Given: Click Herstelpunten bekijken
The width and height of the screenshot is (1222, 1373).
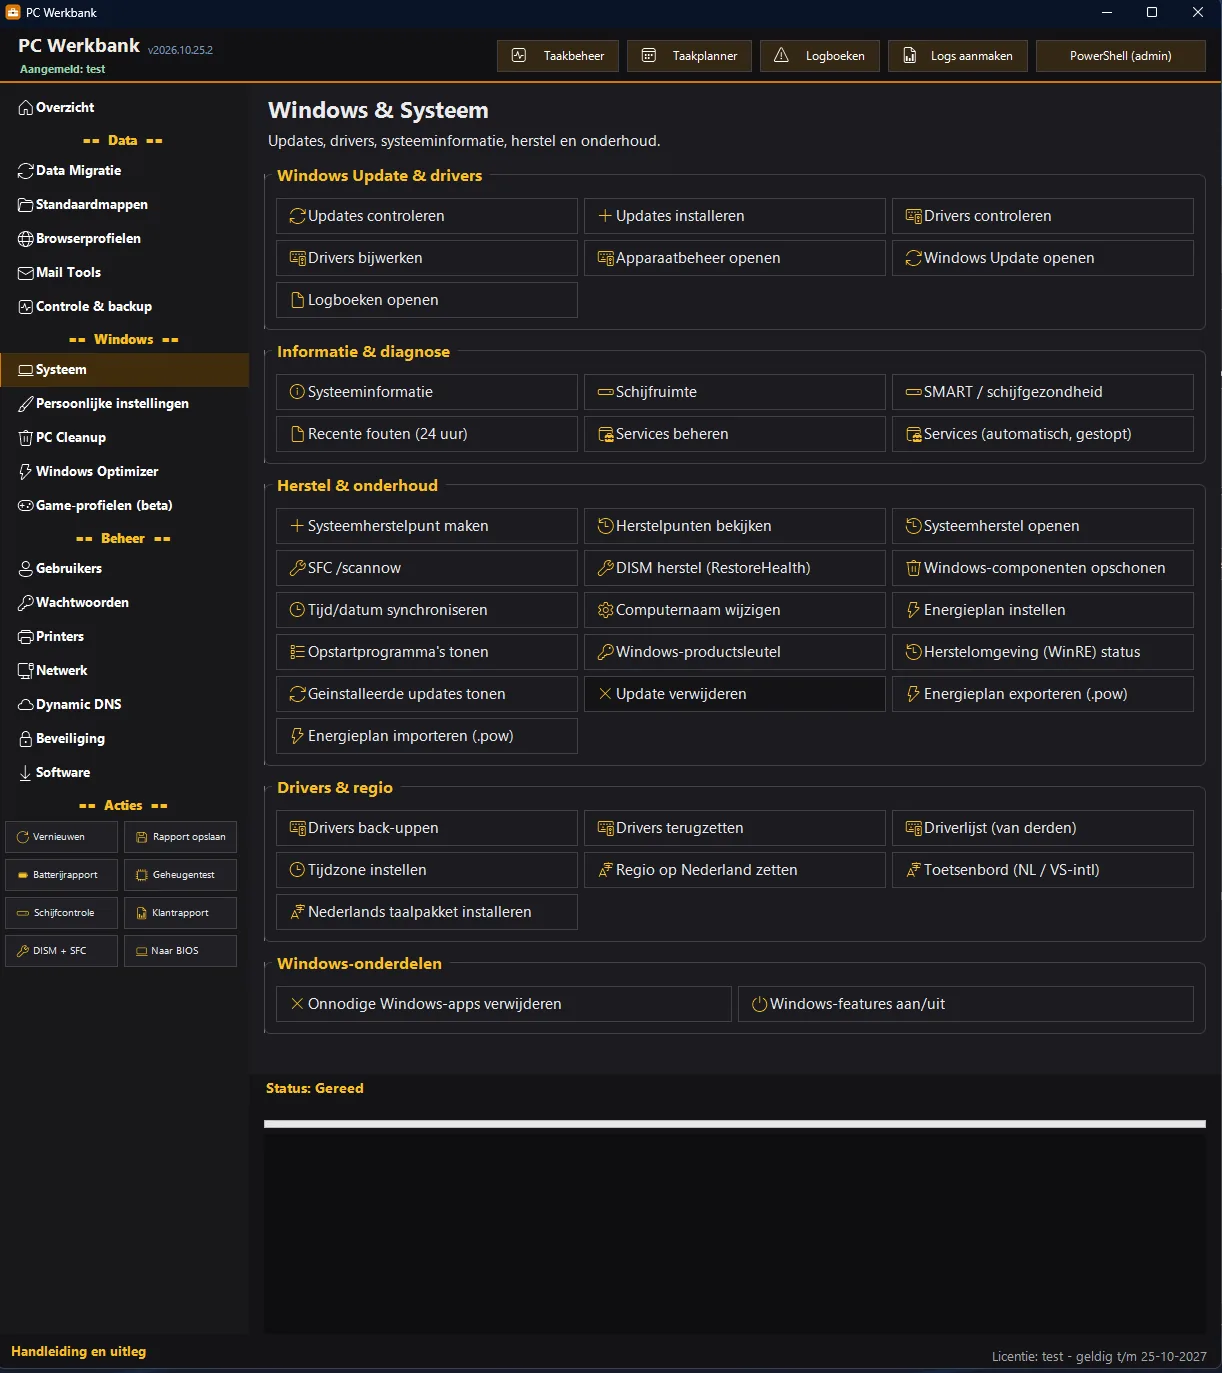Looking at the screenshot, I should coord(735,526).
